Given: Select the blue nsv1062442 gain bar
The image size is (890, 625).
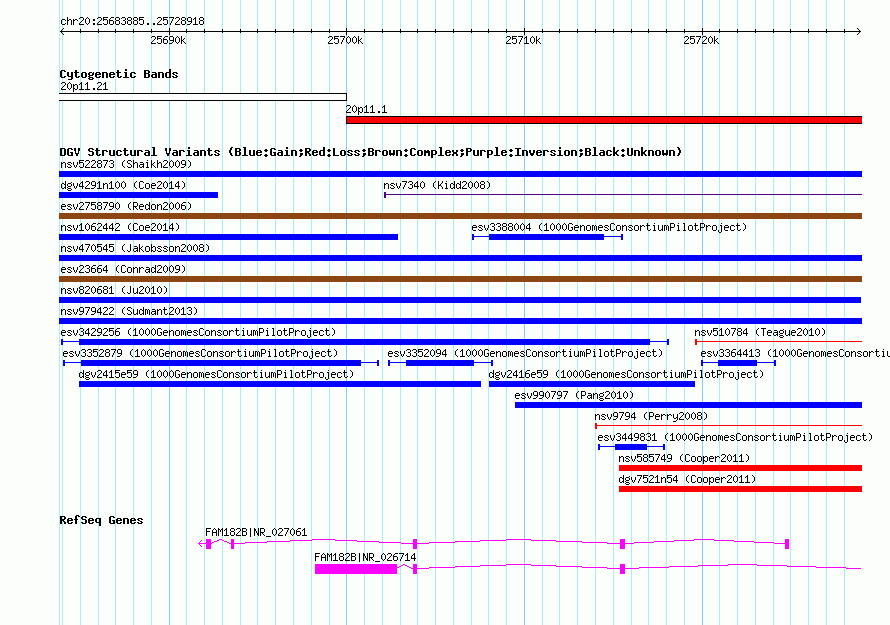Looking at the screenshot, I should click(x=228, y=237).
